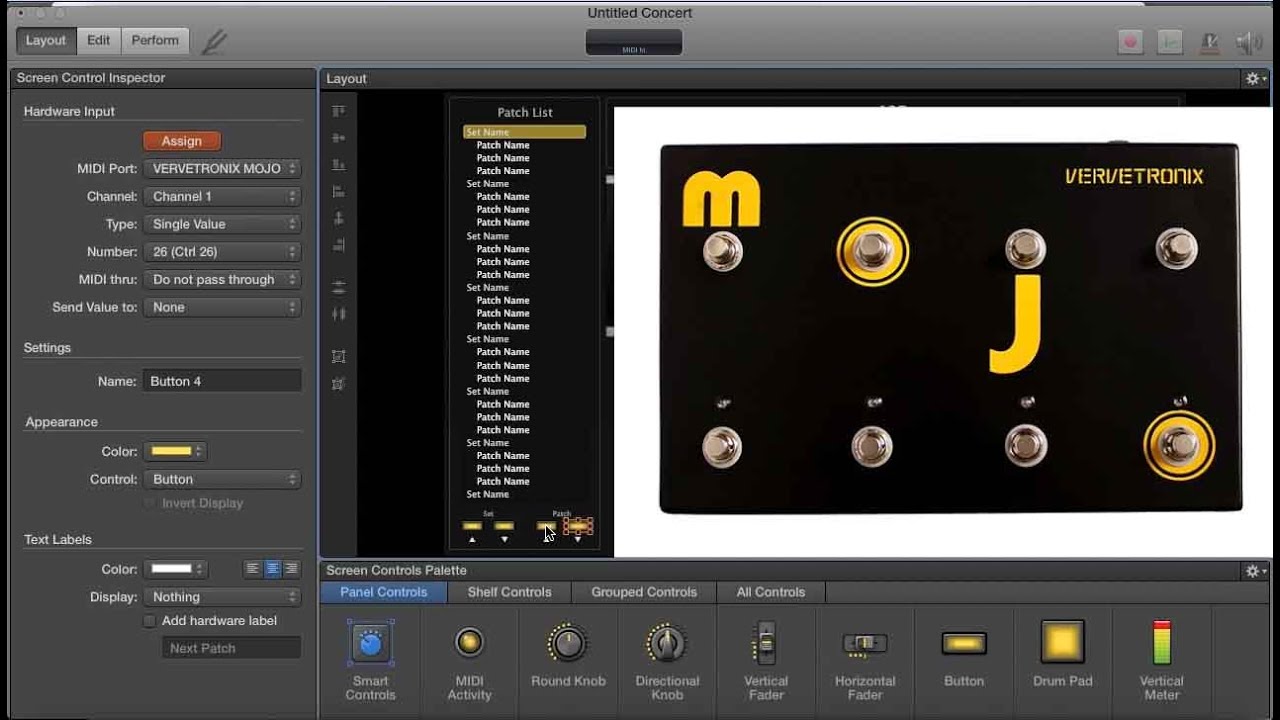1280x720 pixels.
Task: Open the Panel Controls tab
Action: 383,593
